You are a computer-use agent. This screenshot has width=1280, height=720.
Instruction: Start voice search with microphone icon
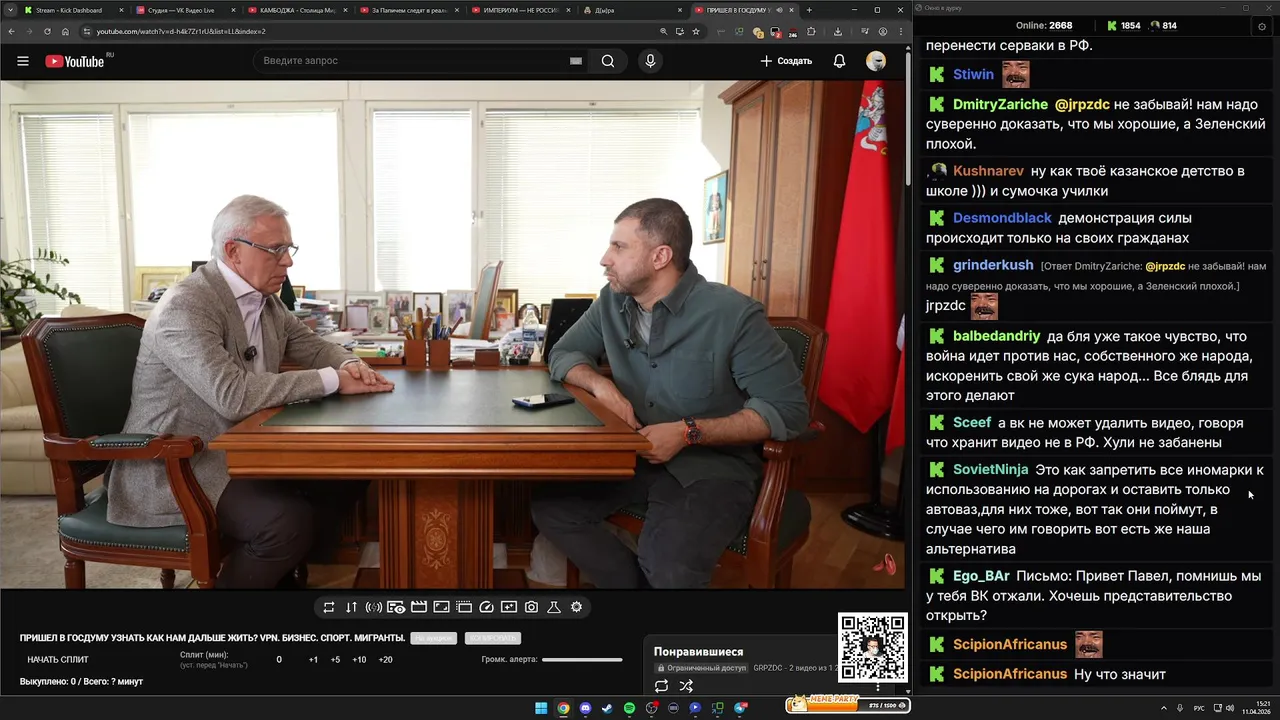(x=650, y=61)
